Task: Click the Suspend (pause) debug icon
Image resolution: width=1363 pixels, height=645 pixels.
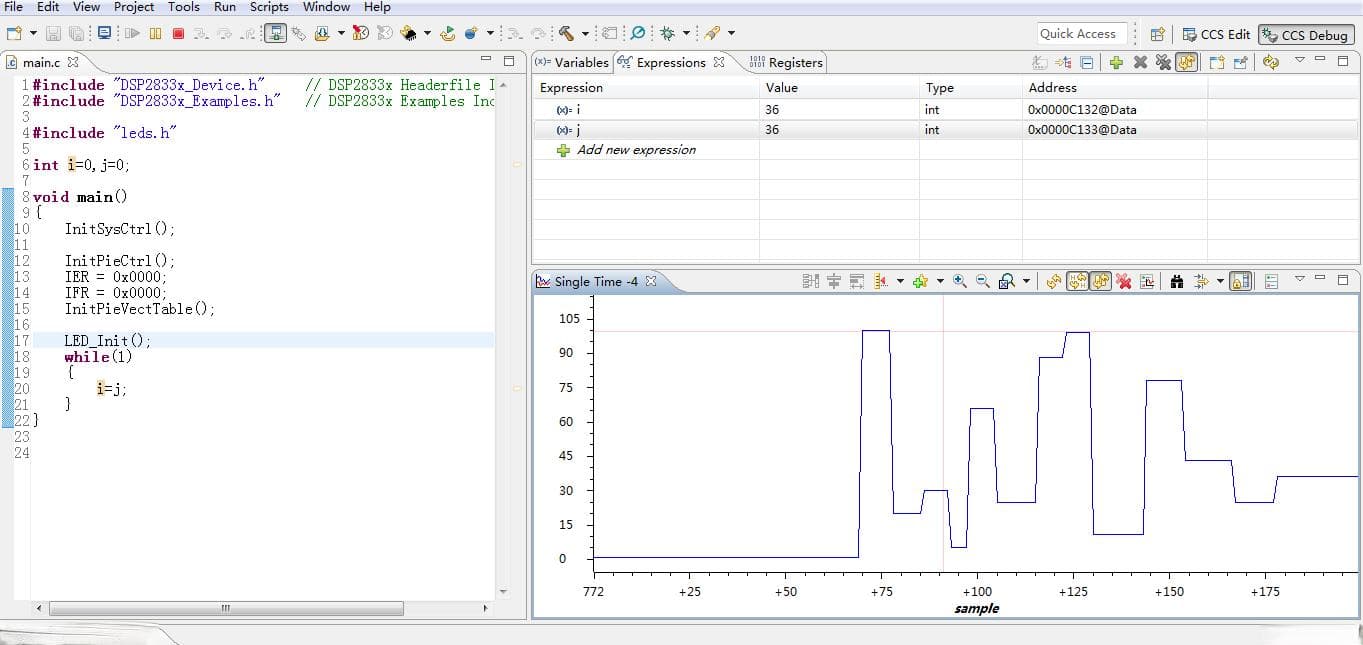Action: (x=155, y=33)
